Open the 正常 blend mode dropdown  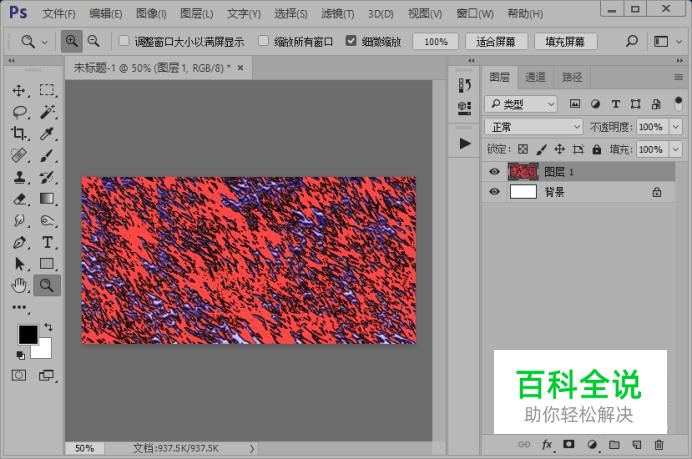(x=534, y=127)
